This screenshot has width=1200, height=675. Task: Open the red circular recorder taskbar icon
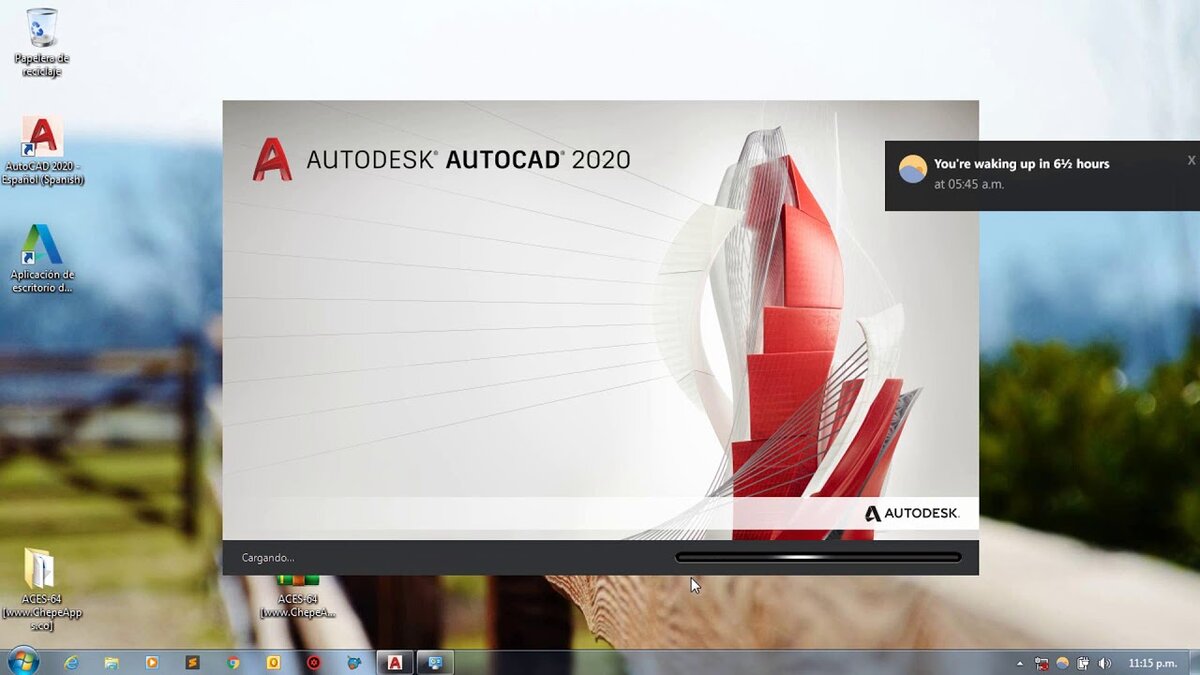pos(314,662)
